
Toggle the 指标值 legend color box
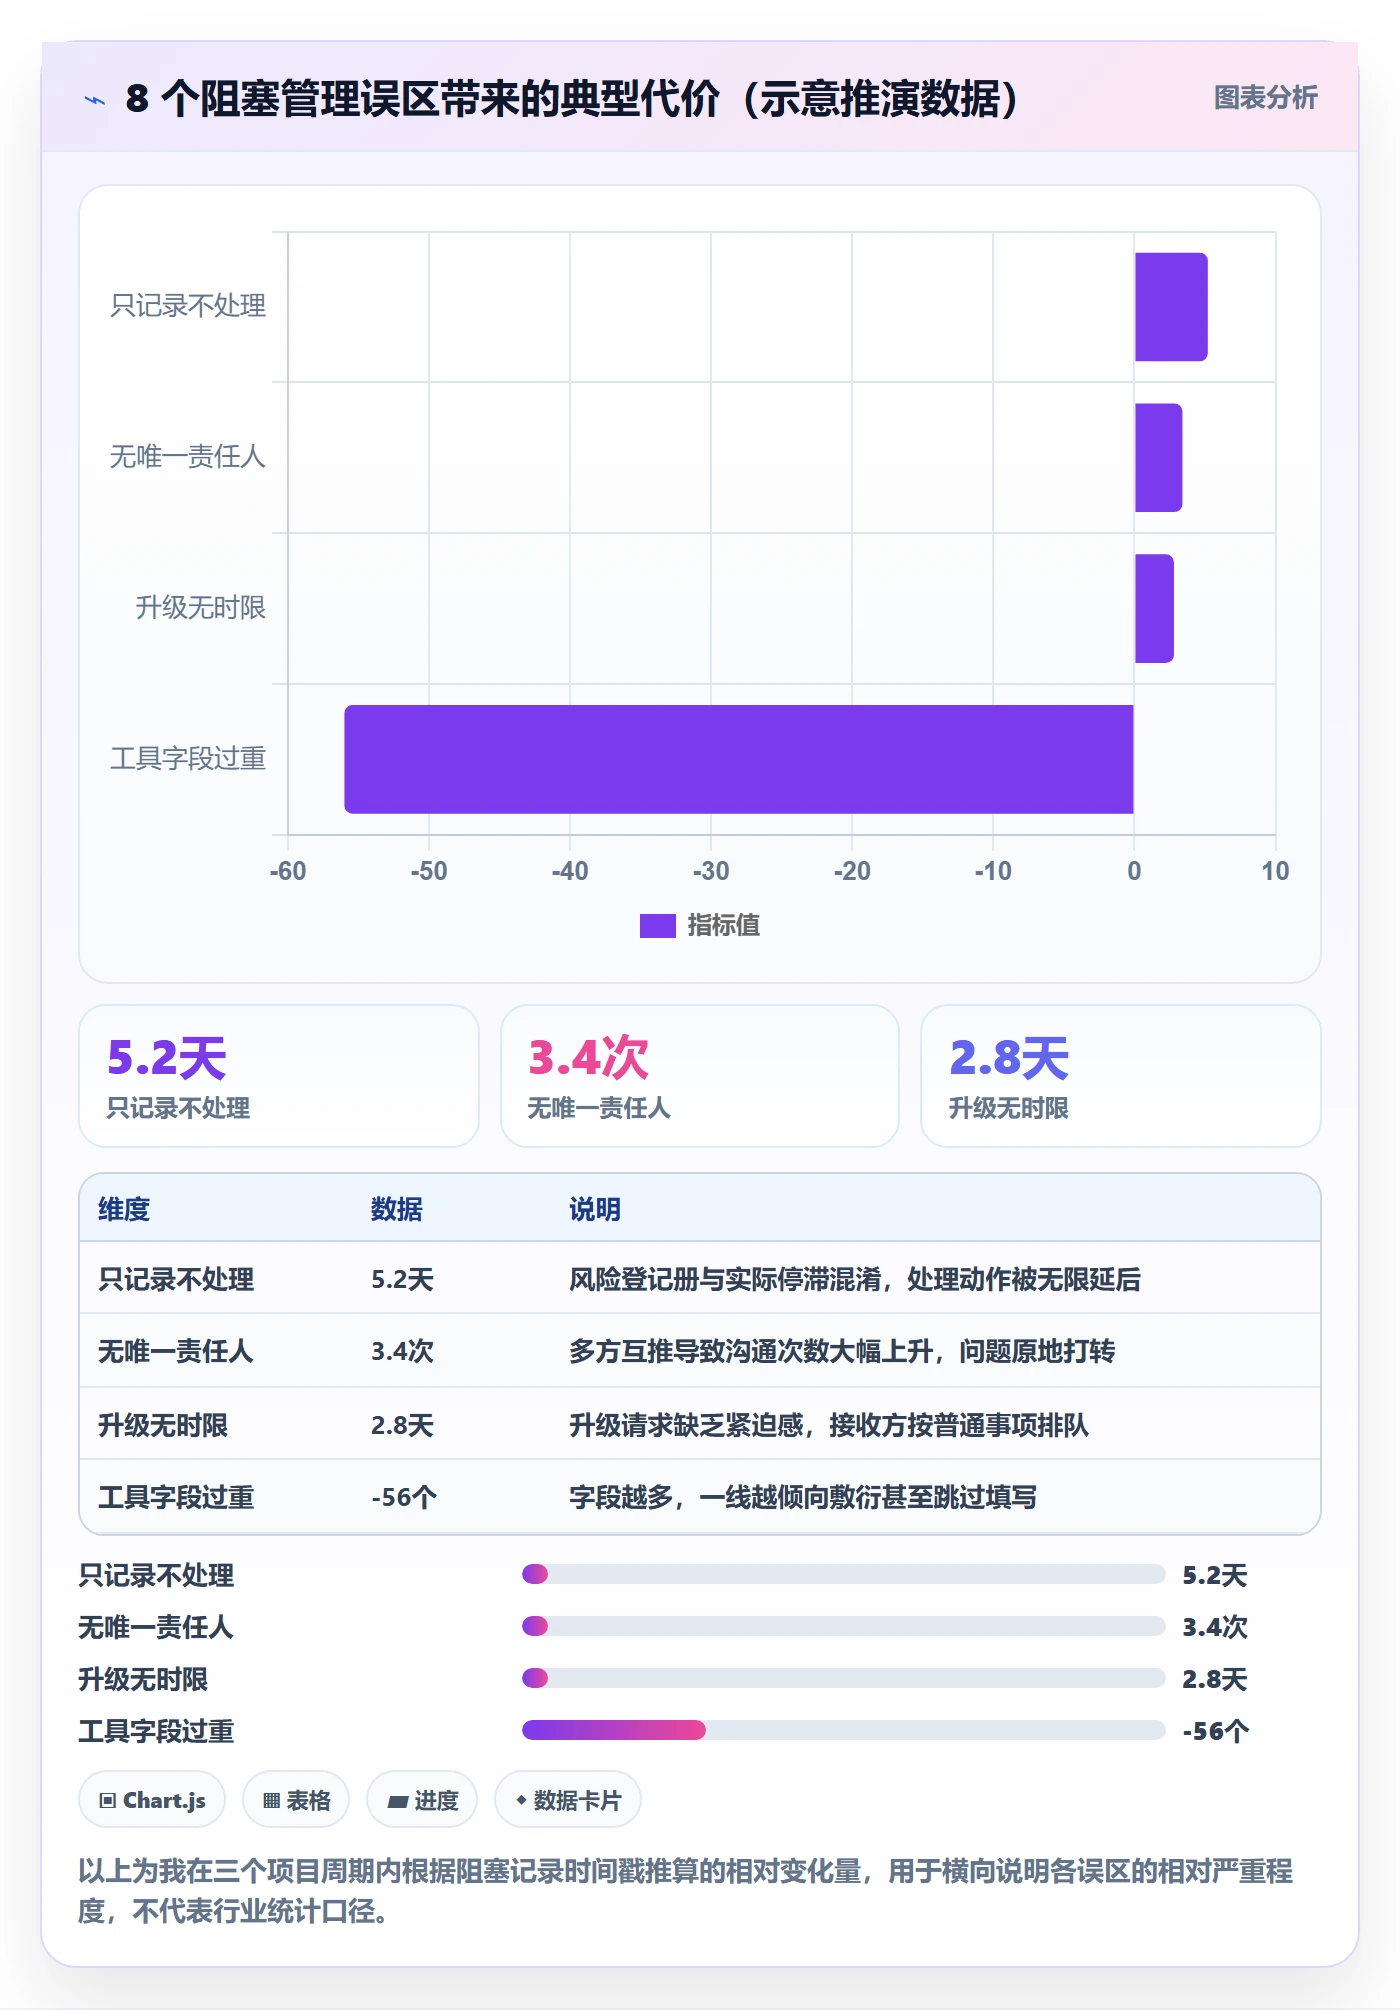657,926
